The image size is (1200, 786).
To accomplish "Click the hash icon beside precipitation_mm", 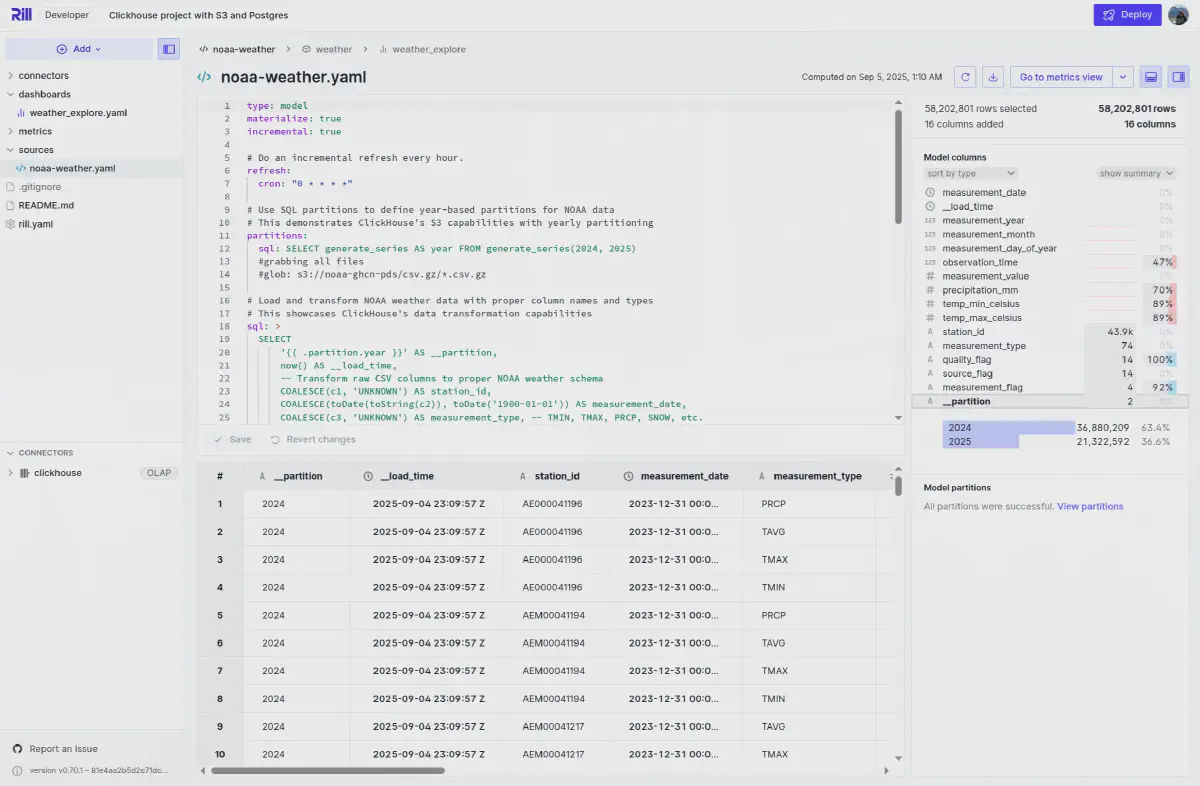I will (x=931, y=290).
